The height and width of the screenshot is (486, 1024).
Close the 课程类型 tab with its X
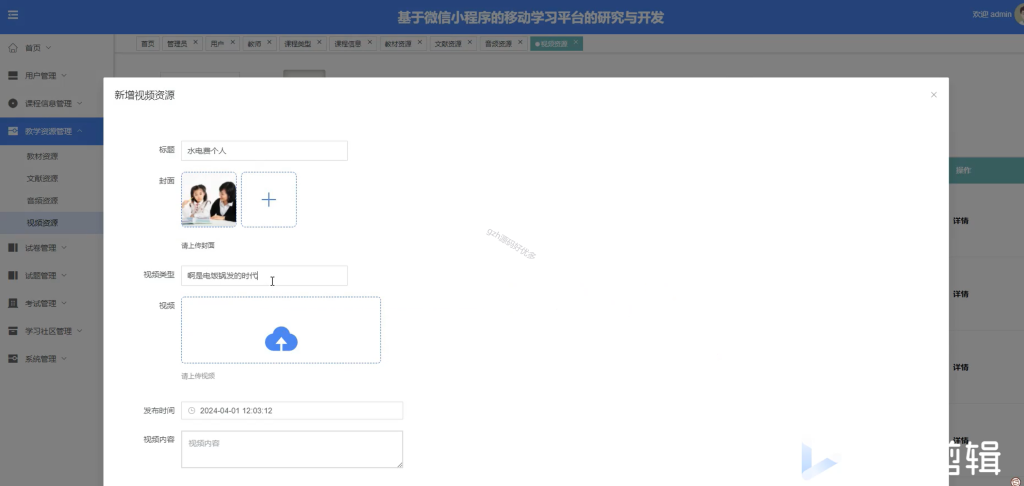[x=319, y=42]
